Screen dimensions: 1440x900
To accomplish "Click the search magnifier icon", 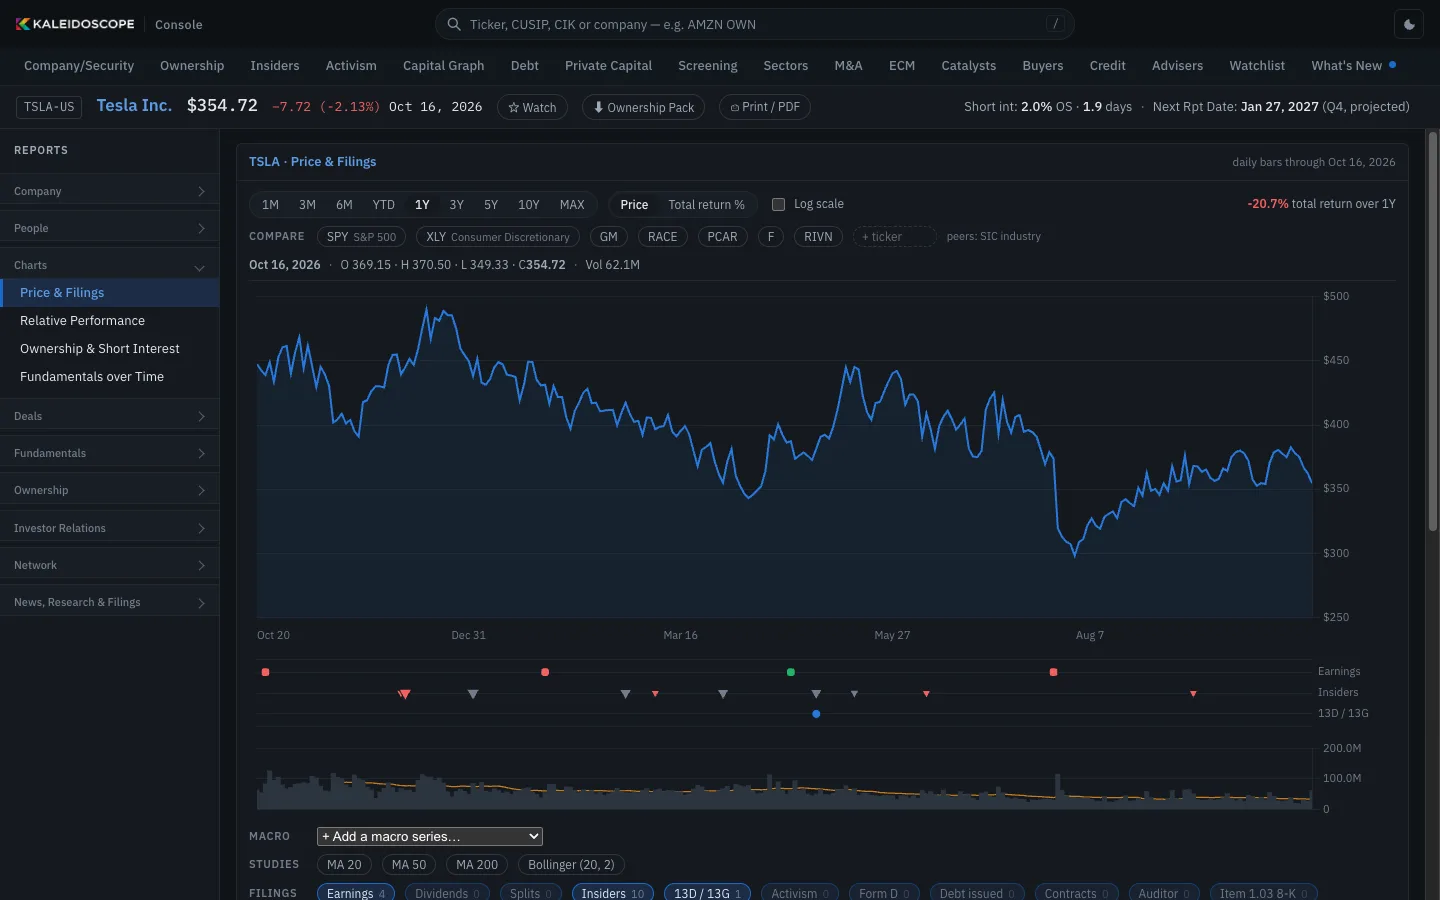I will pos(454,24).
